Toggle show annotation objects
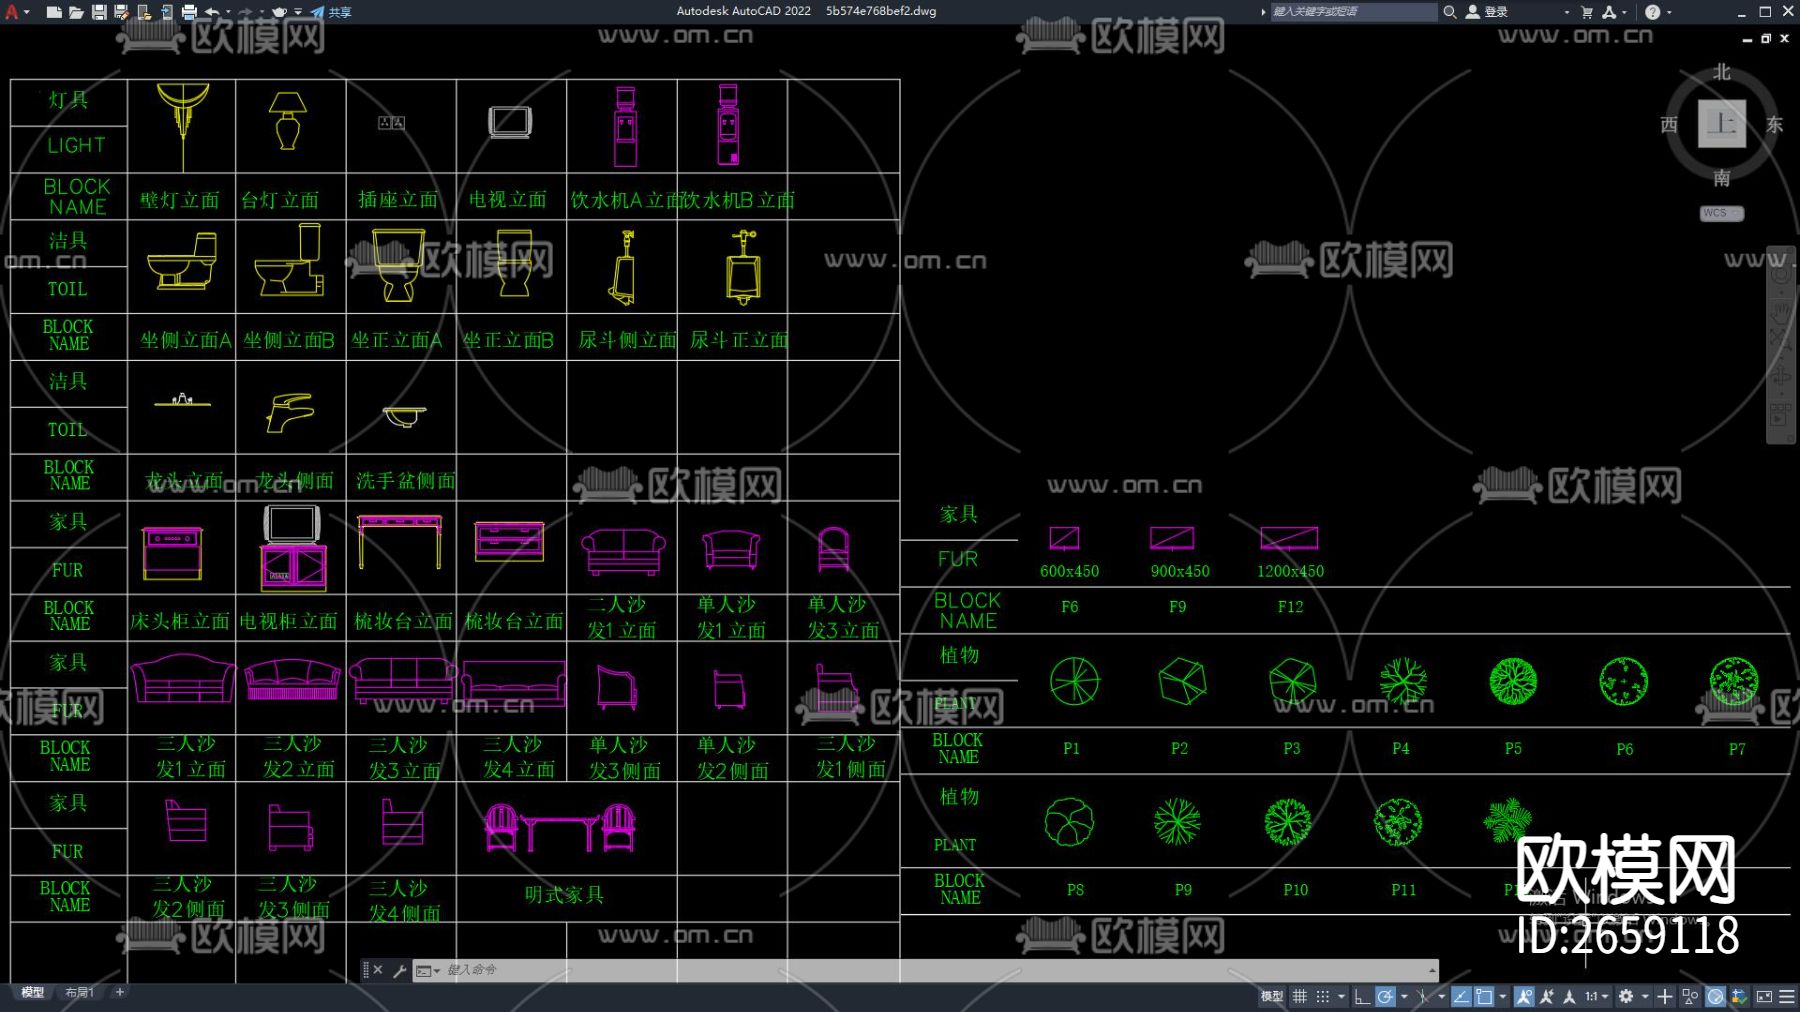This screenshot has width=1800, height=1012. [1524, 996]
